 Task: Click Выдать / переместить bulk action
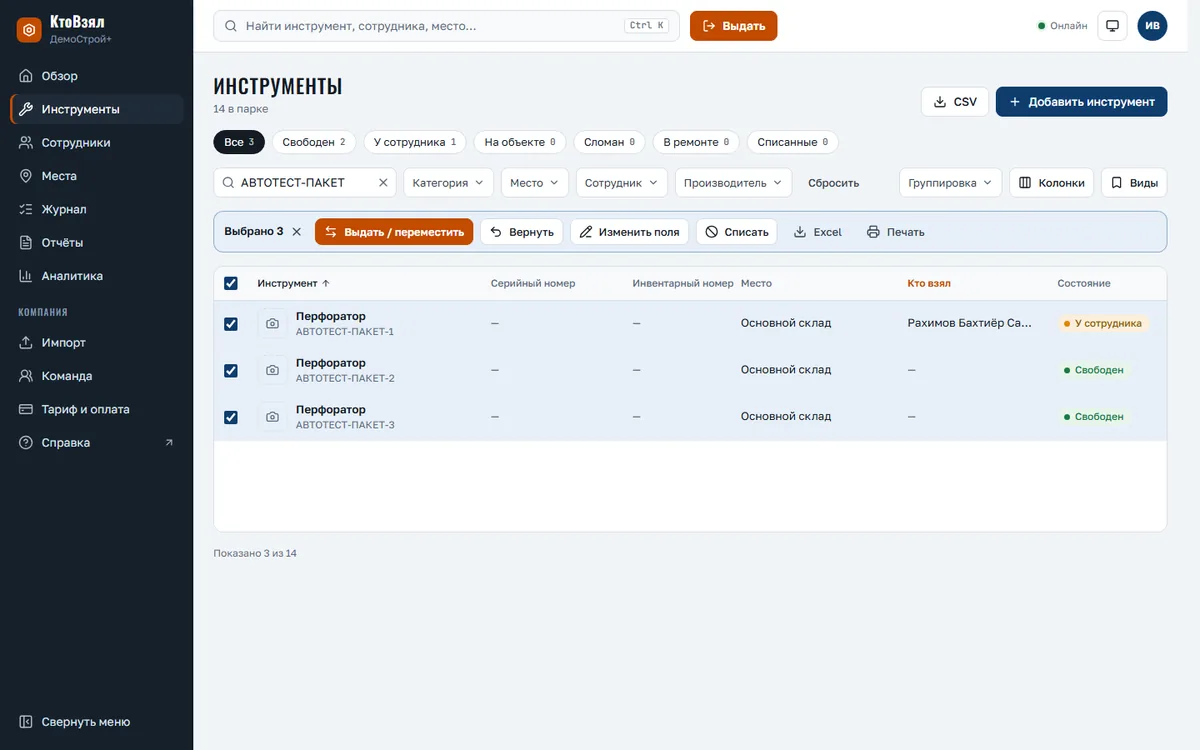(394, 232)
